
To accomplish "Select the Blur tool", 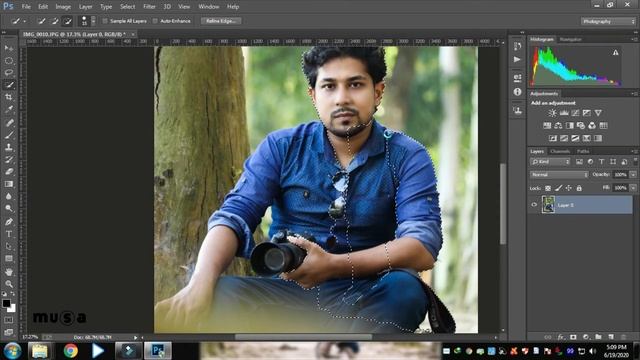I will coord(9,196).
